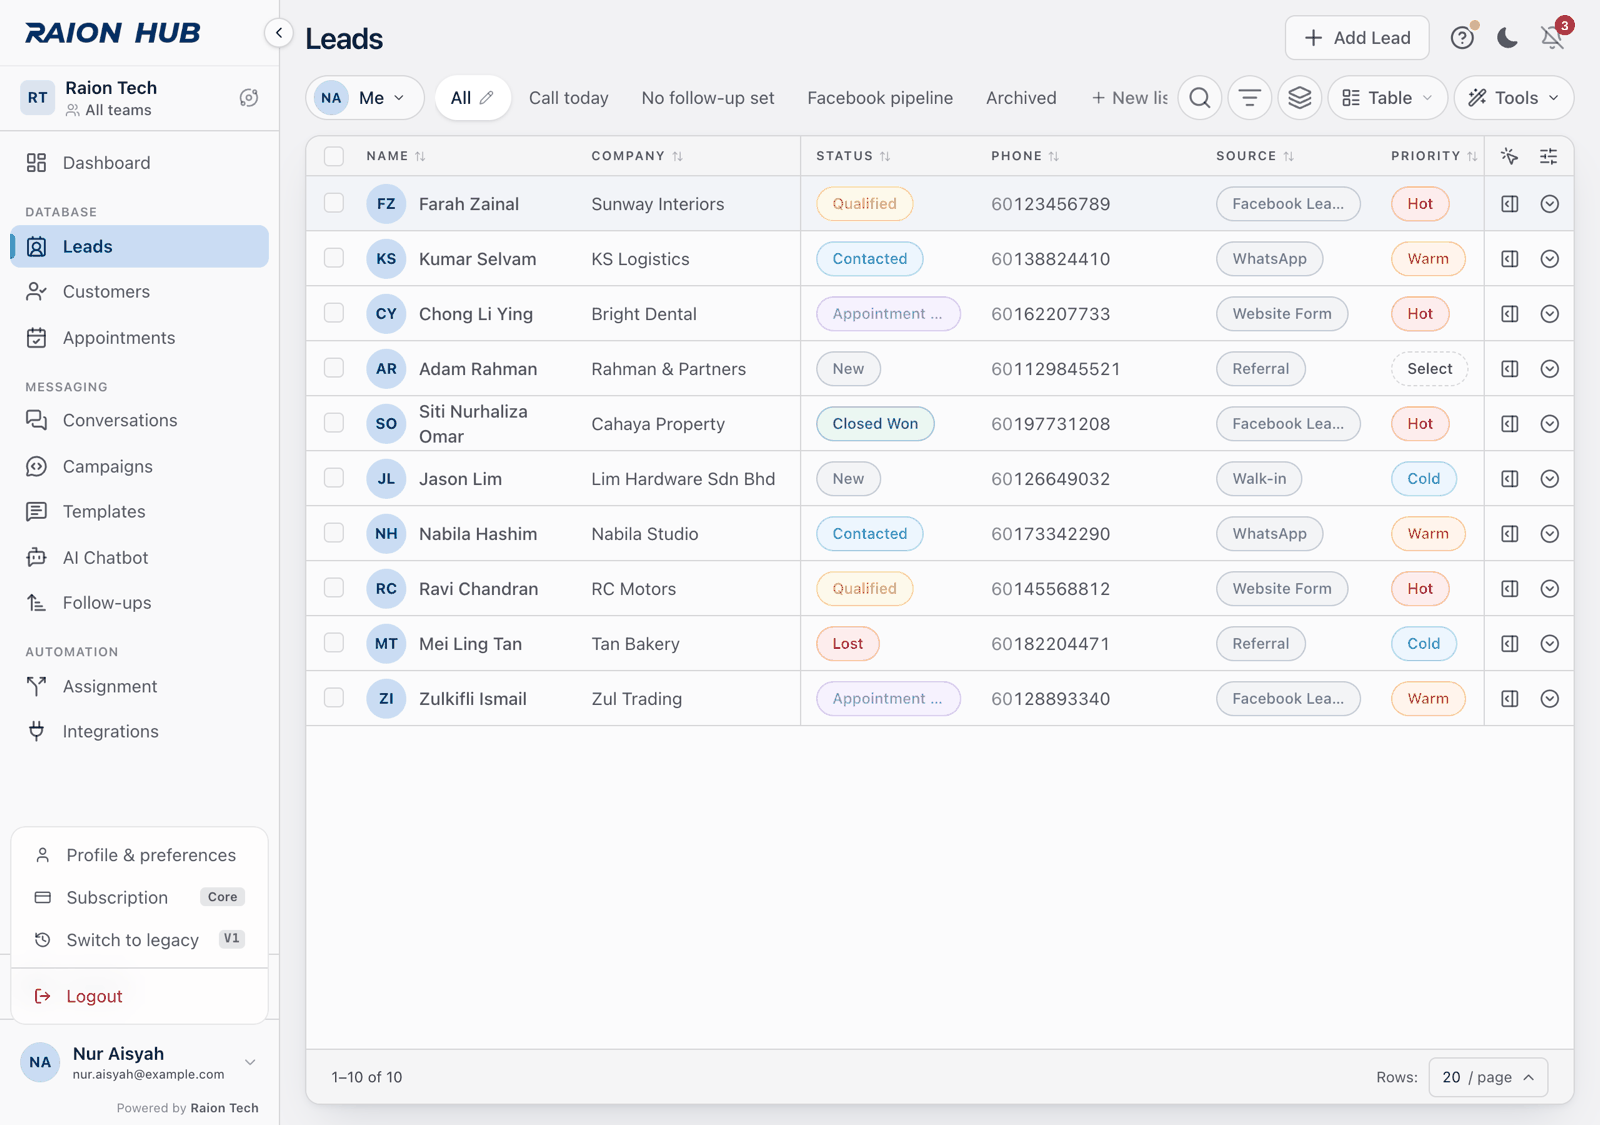
Task: Click Logout in the profile menu
Action: [139, 996]
